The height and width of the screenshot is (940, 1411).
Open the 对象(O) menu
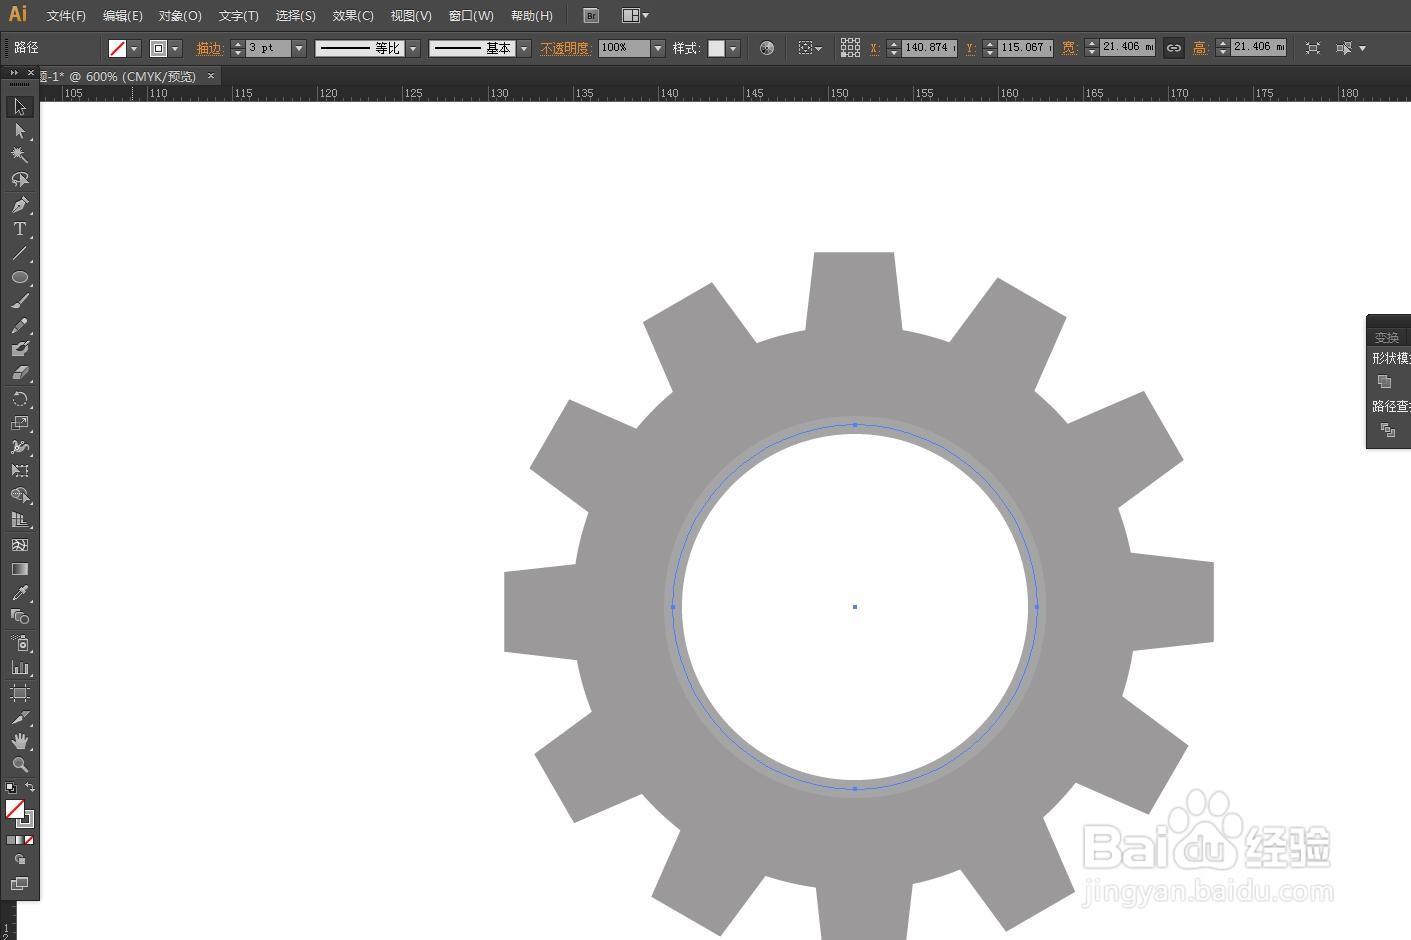tap(180, 16)
